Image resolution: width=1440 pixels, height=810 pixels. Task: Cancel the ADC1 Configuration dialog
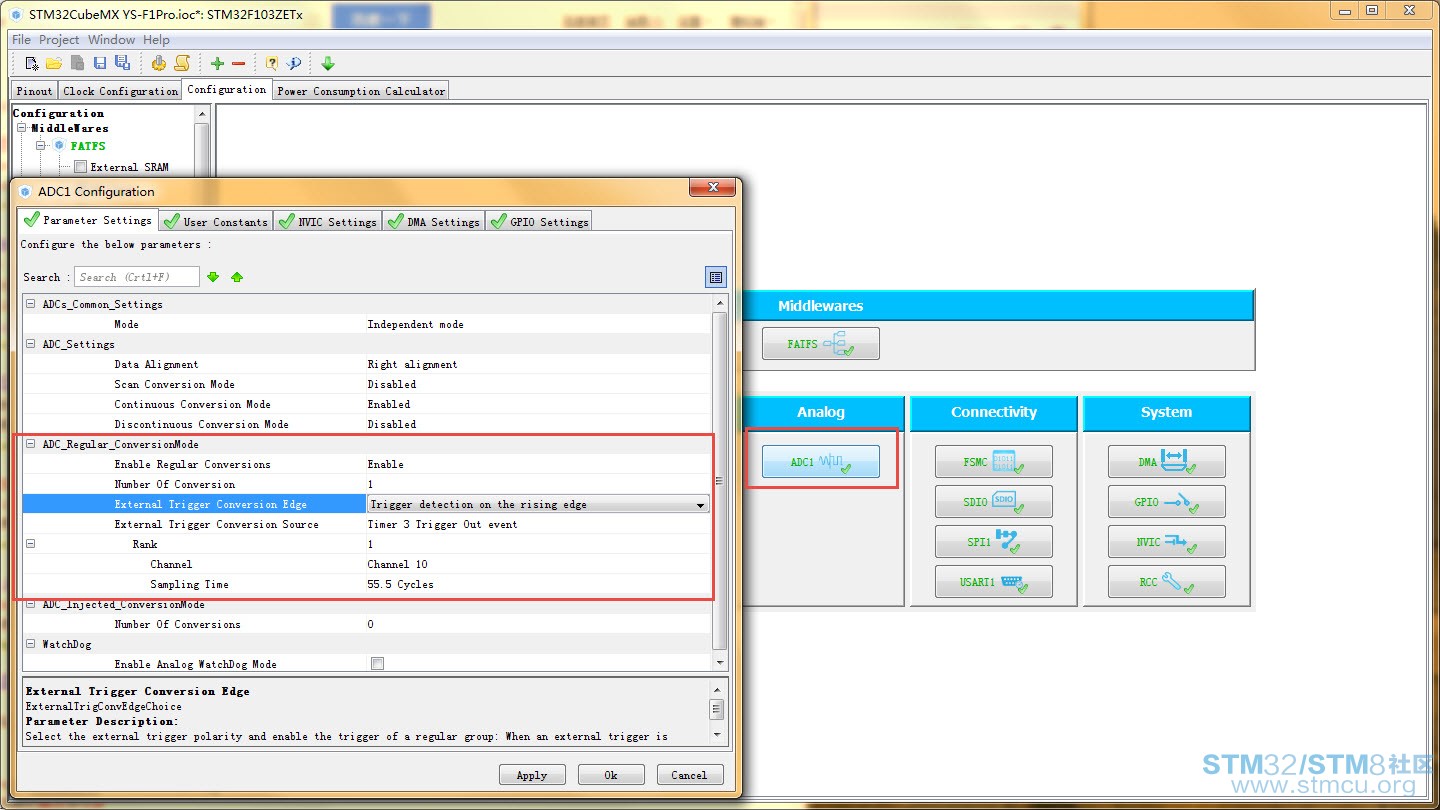690,775
